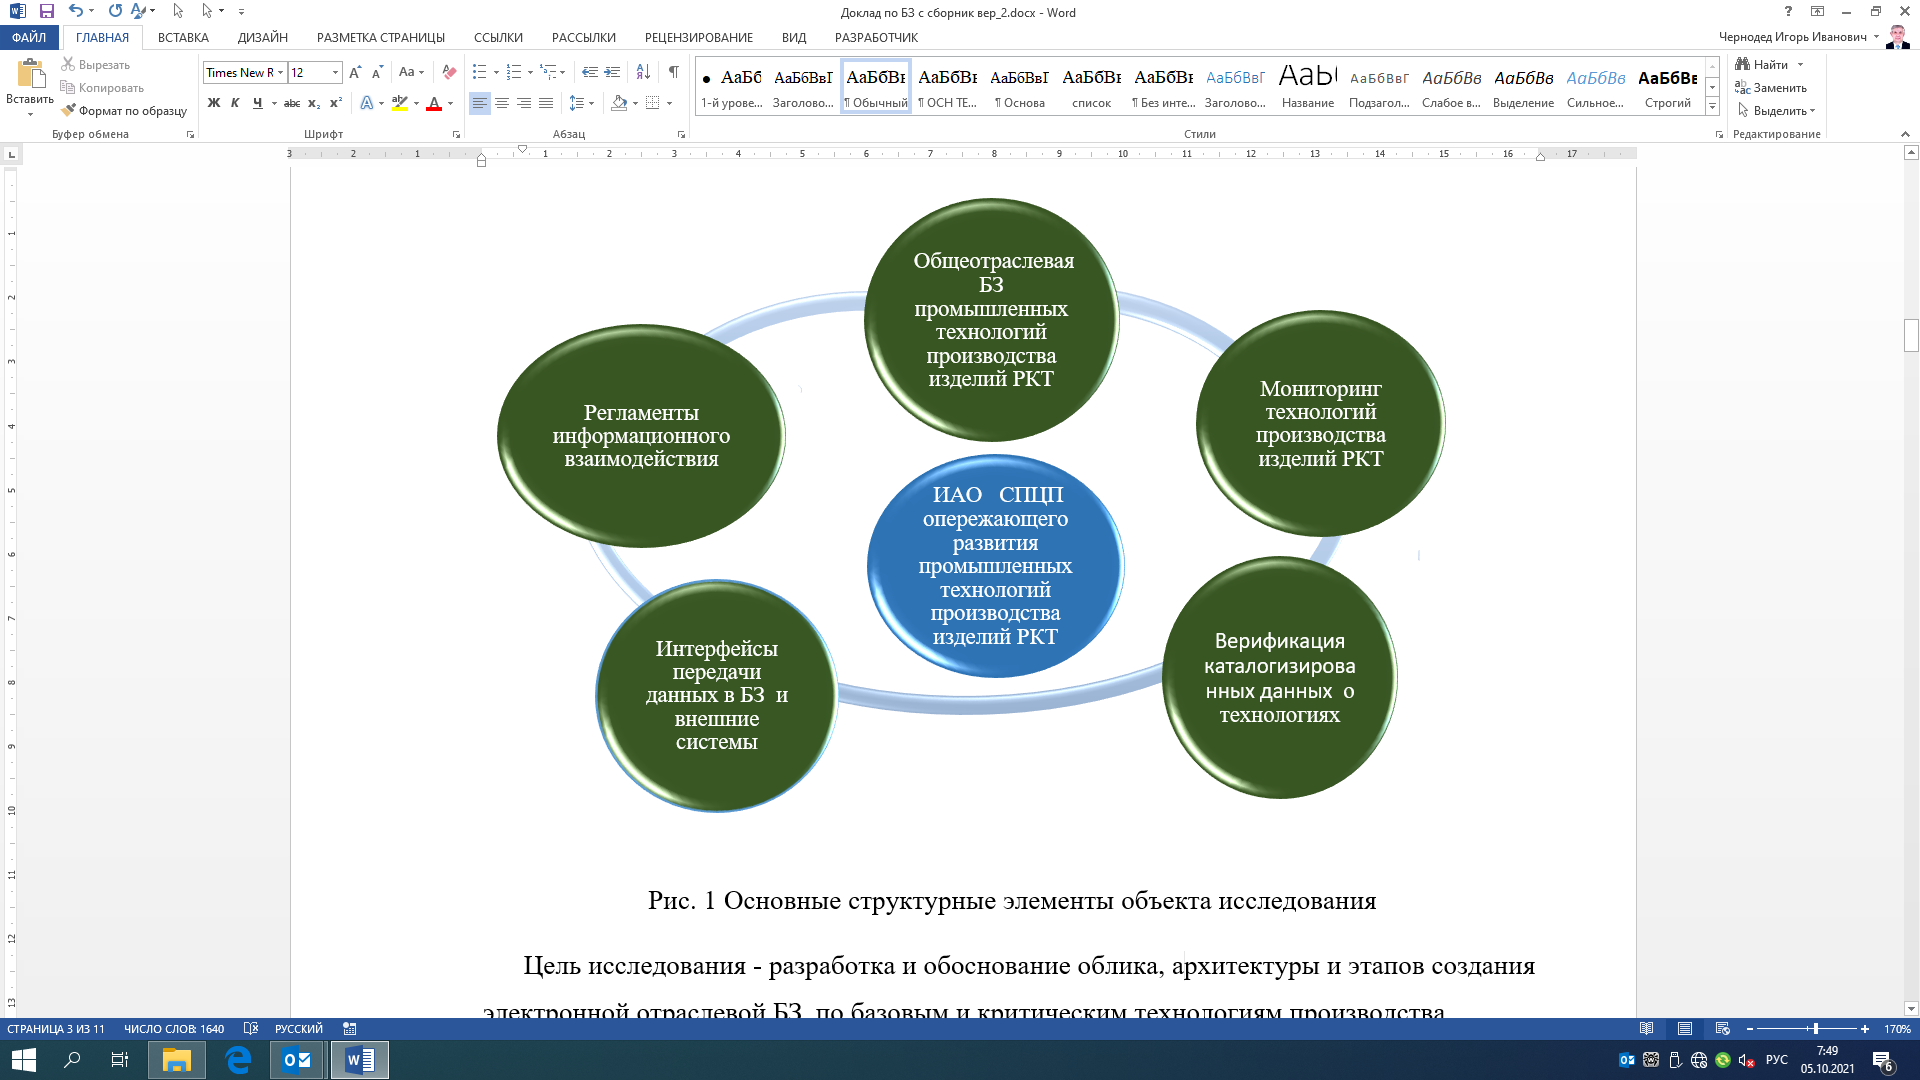The height and width of the screenshot is (1080, 1920).
Task: Open the font size dropdown showing 12
Action: [x=335, y=73]
